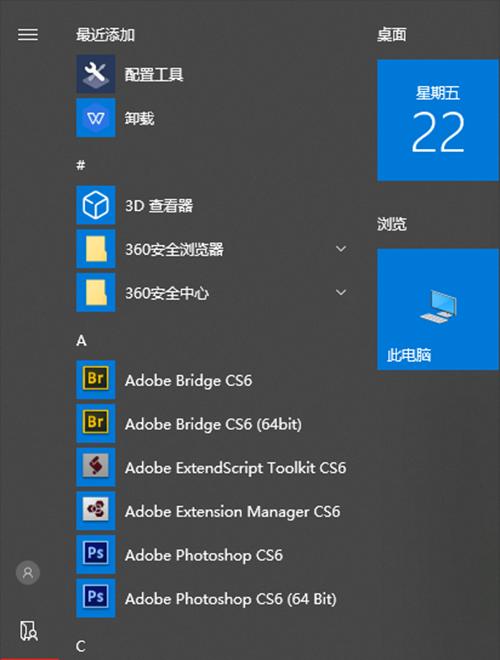500x660 pixels.
Task: Click Adobe Bridge CS6 text label
Action: coord(189,381)
